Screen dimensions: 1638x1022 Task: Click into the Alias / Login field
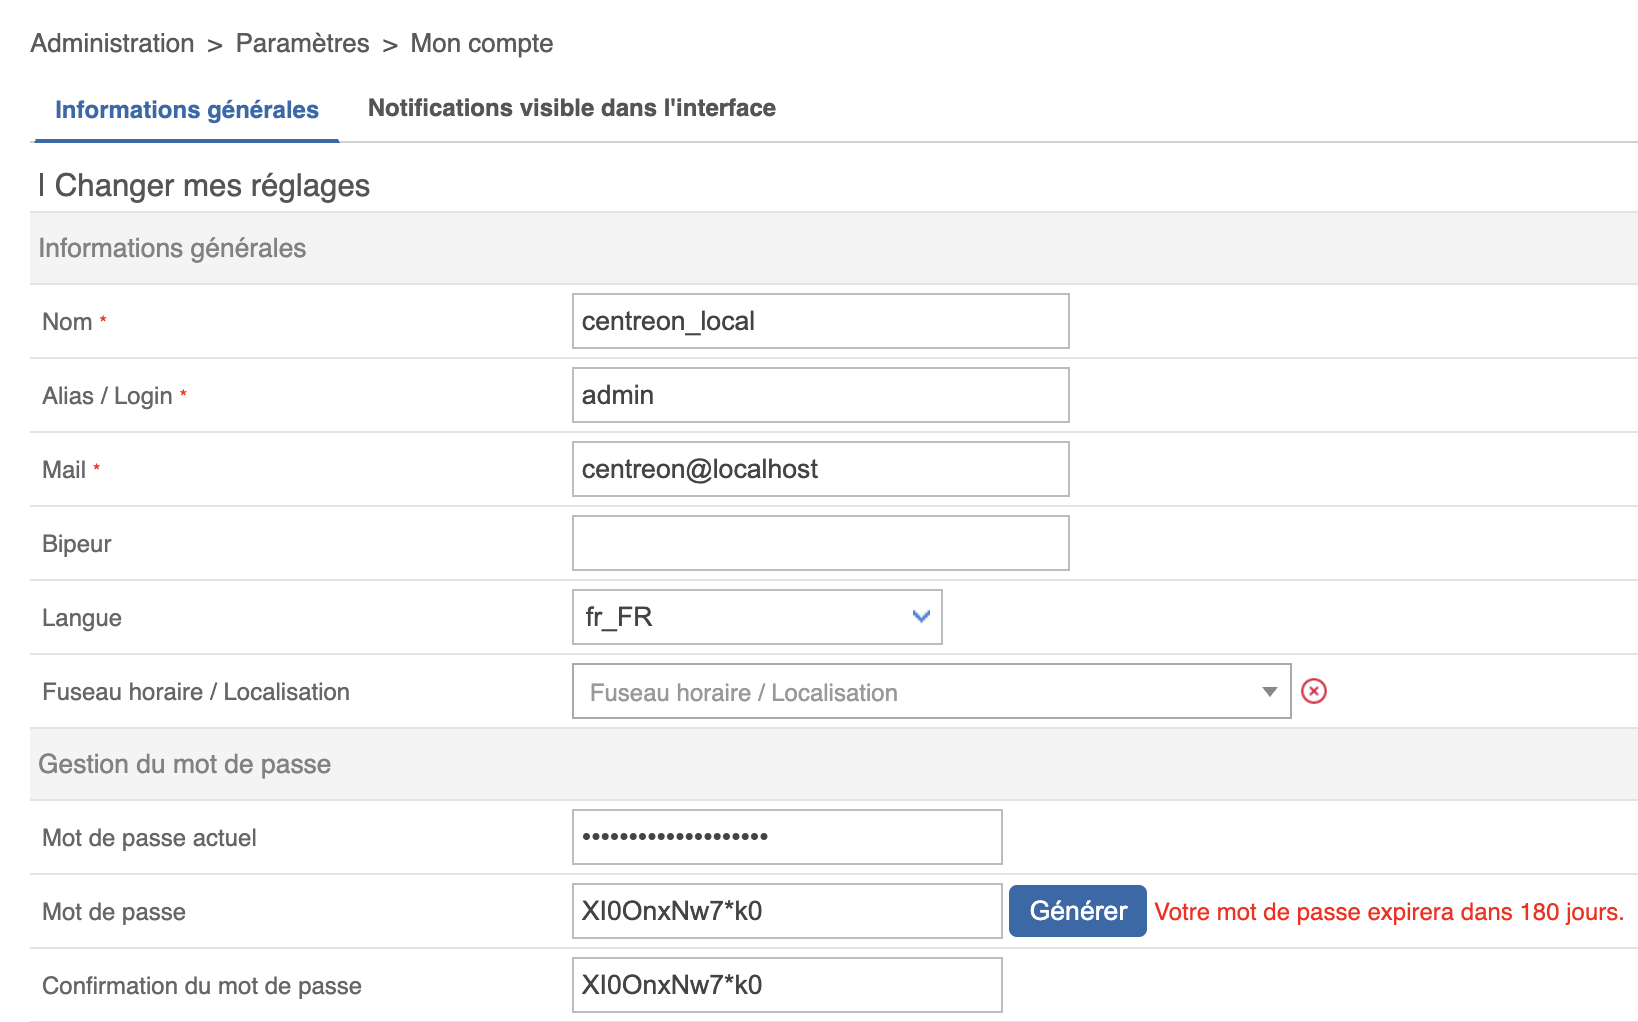(x=820, y=395)
